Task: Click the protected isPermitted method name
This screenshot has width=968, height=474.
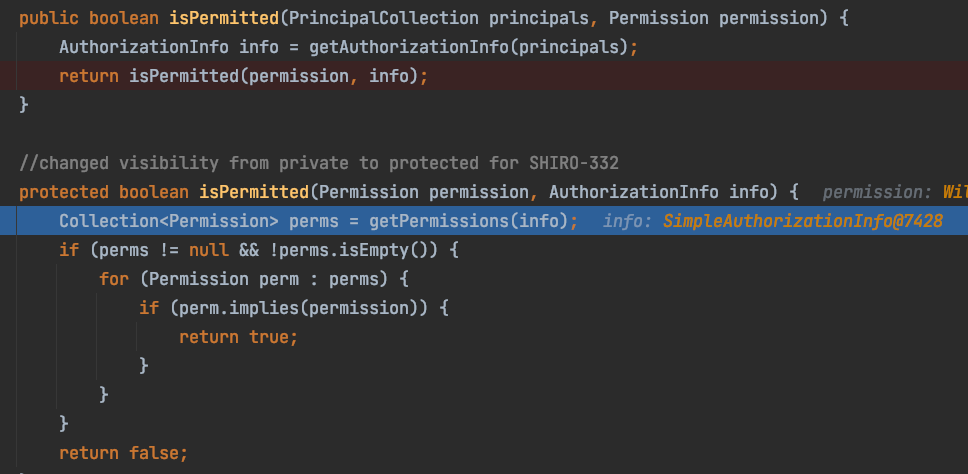Action: point(254,192)
